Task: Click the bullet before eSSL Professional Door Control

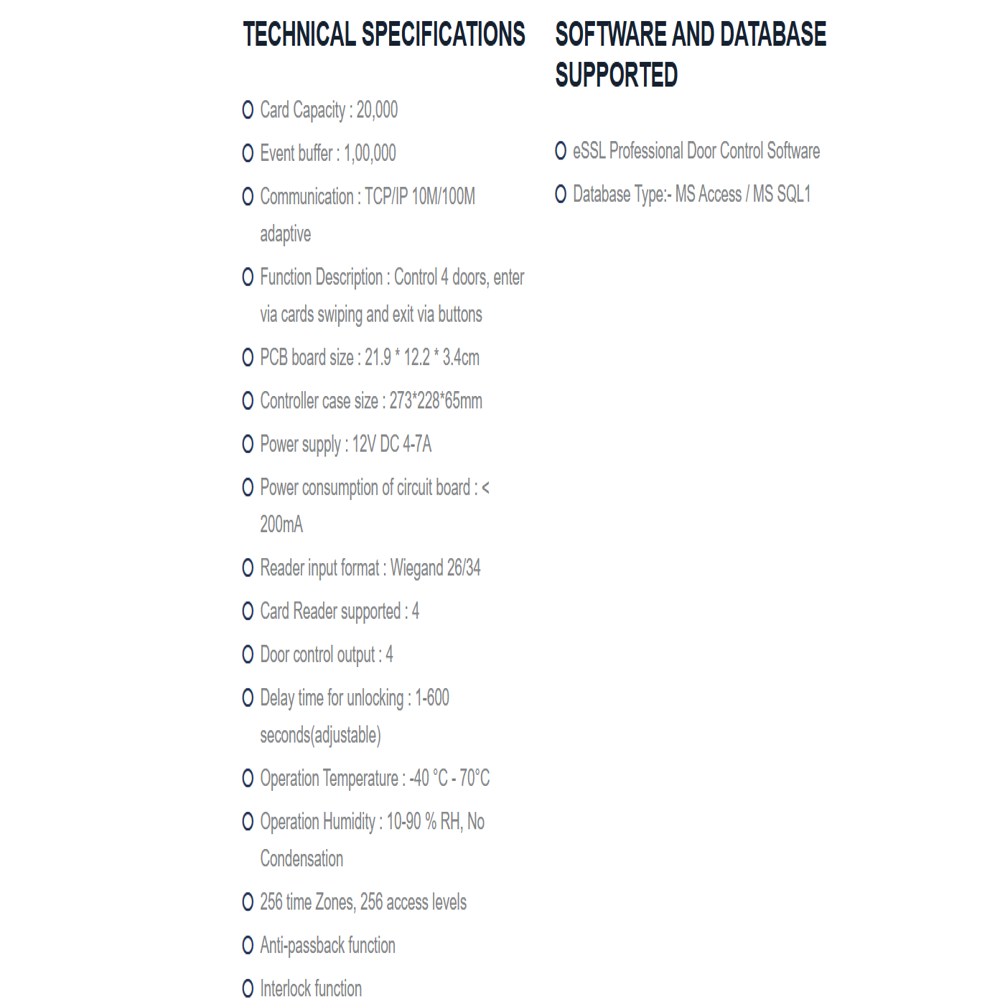Action: point(560,151)
